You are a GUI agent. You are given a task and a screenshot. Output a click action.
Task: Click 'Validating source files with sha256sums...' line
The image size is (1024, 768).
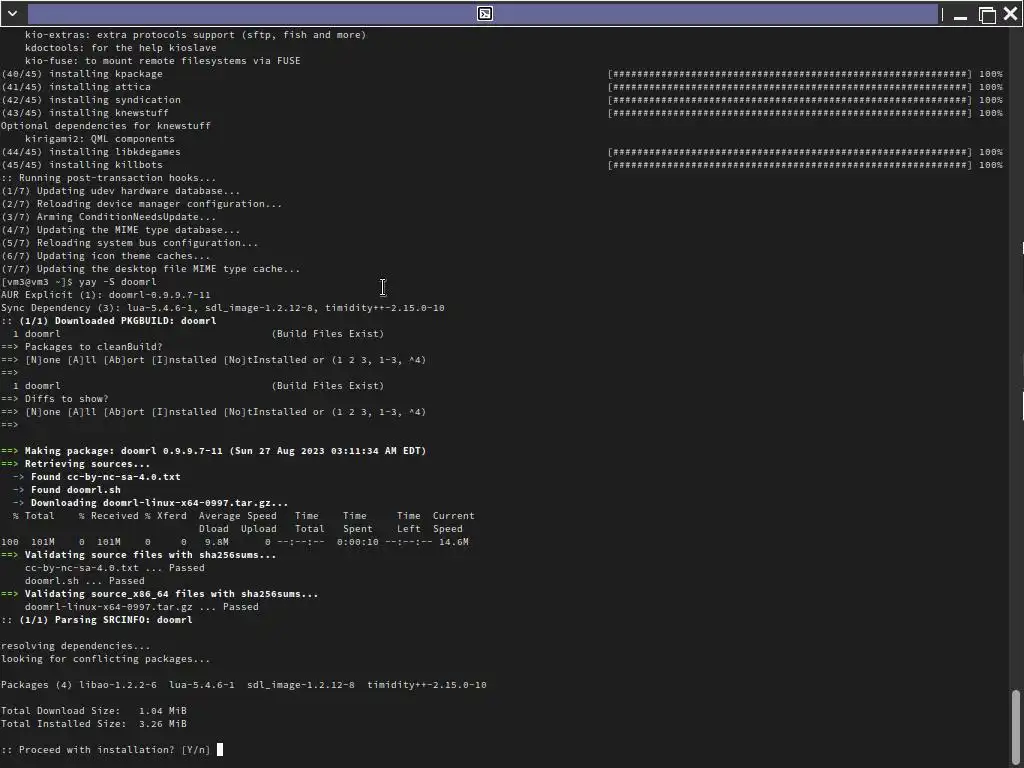click(x=138, y=555)
